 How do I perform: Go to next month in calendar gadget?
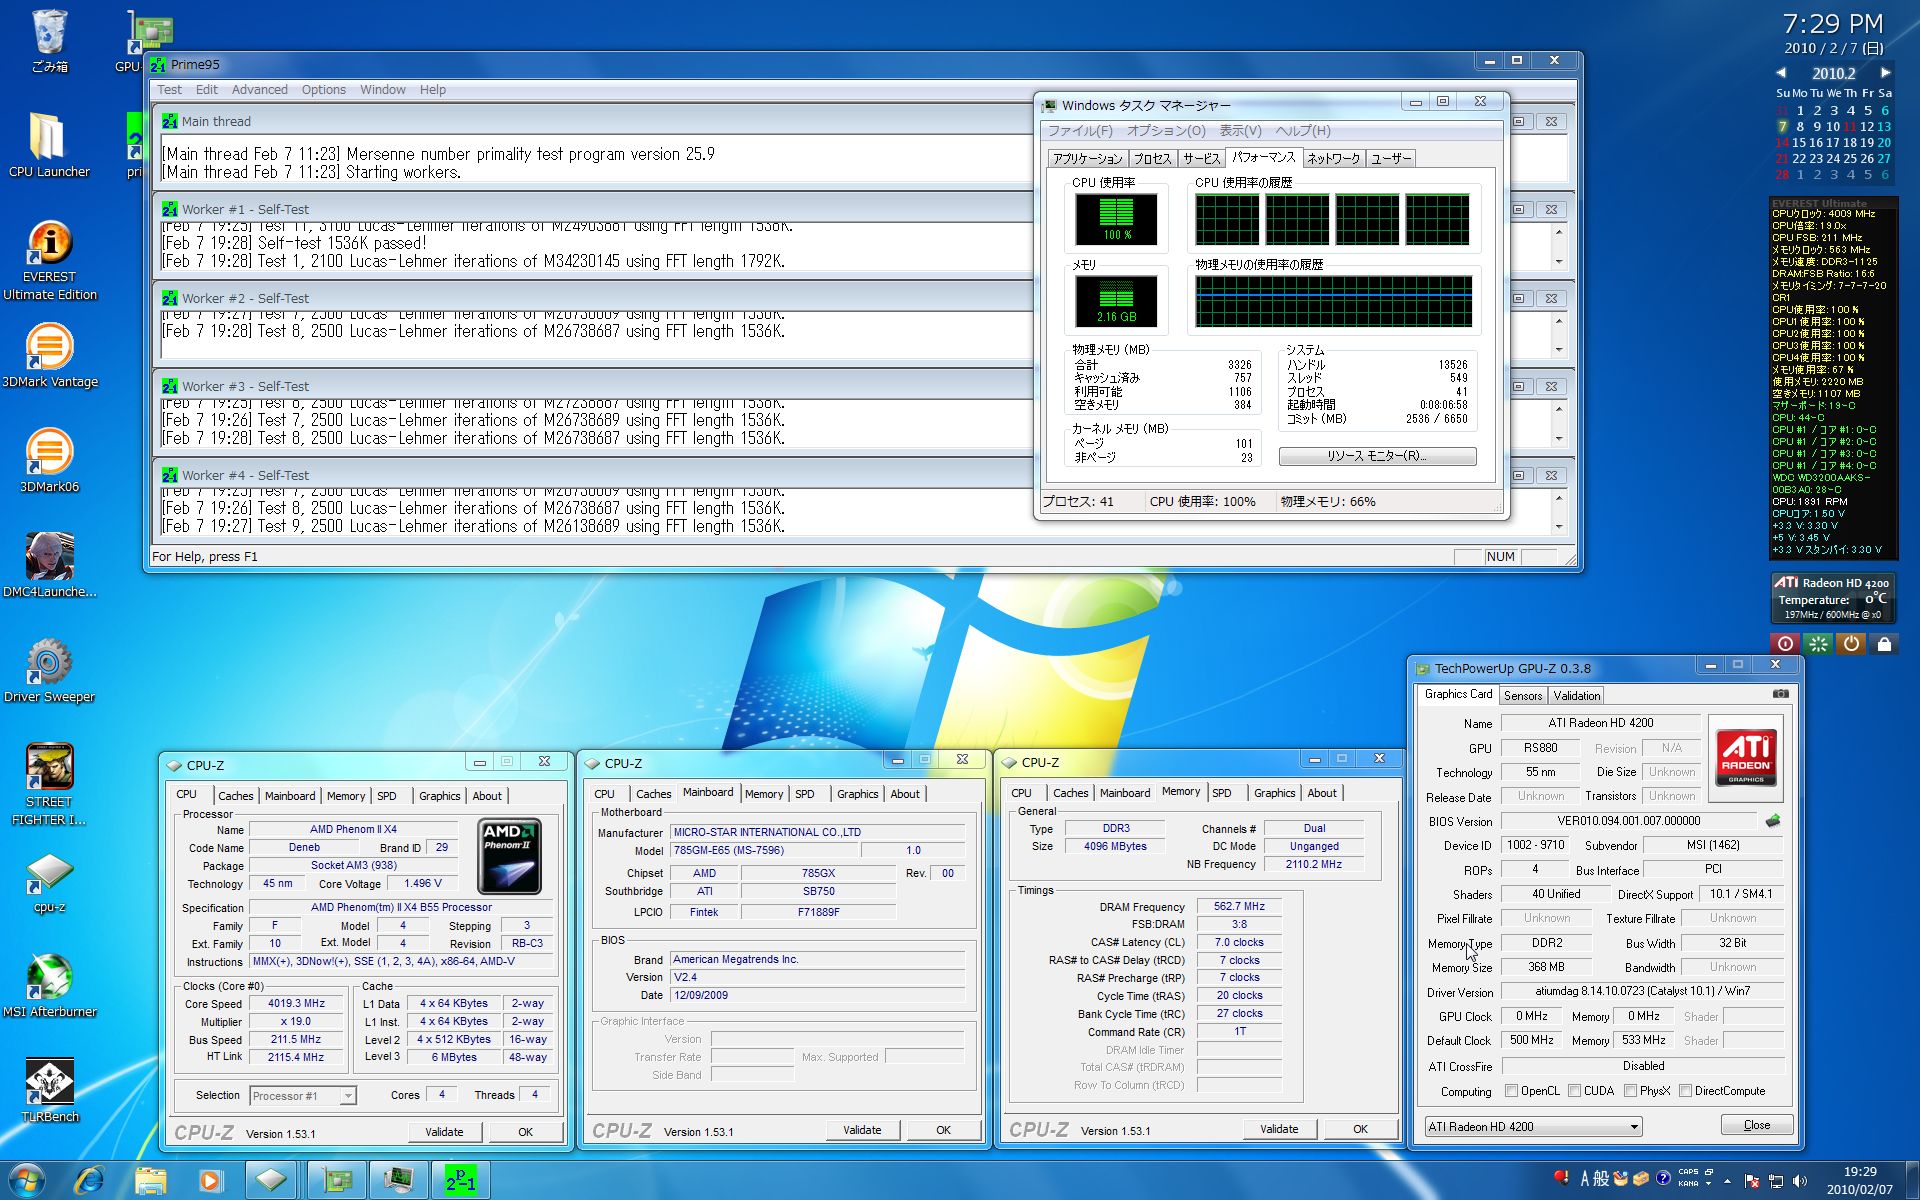click(x=1885, y=73)
